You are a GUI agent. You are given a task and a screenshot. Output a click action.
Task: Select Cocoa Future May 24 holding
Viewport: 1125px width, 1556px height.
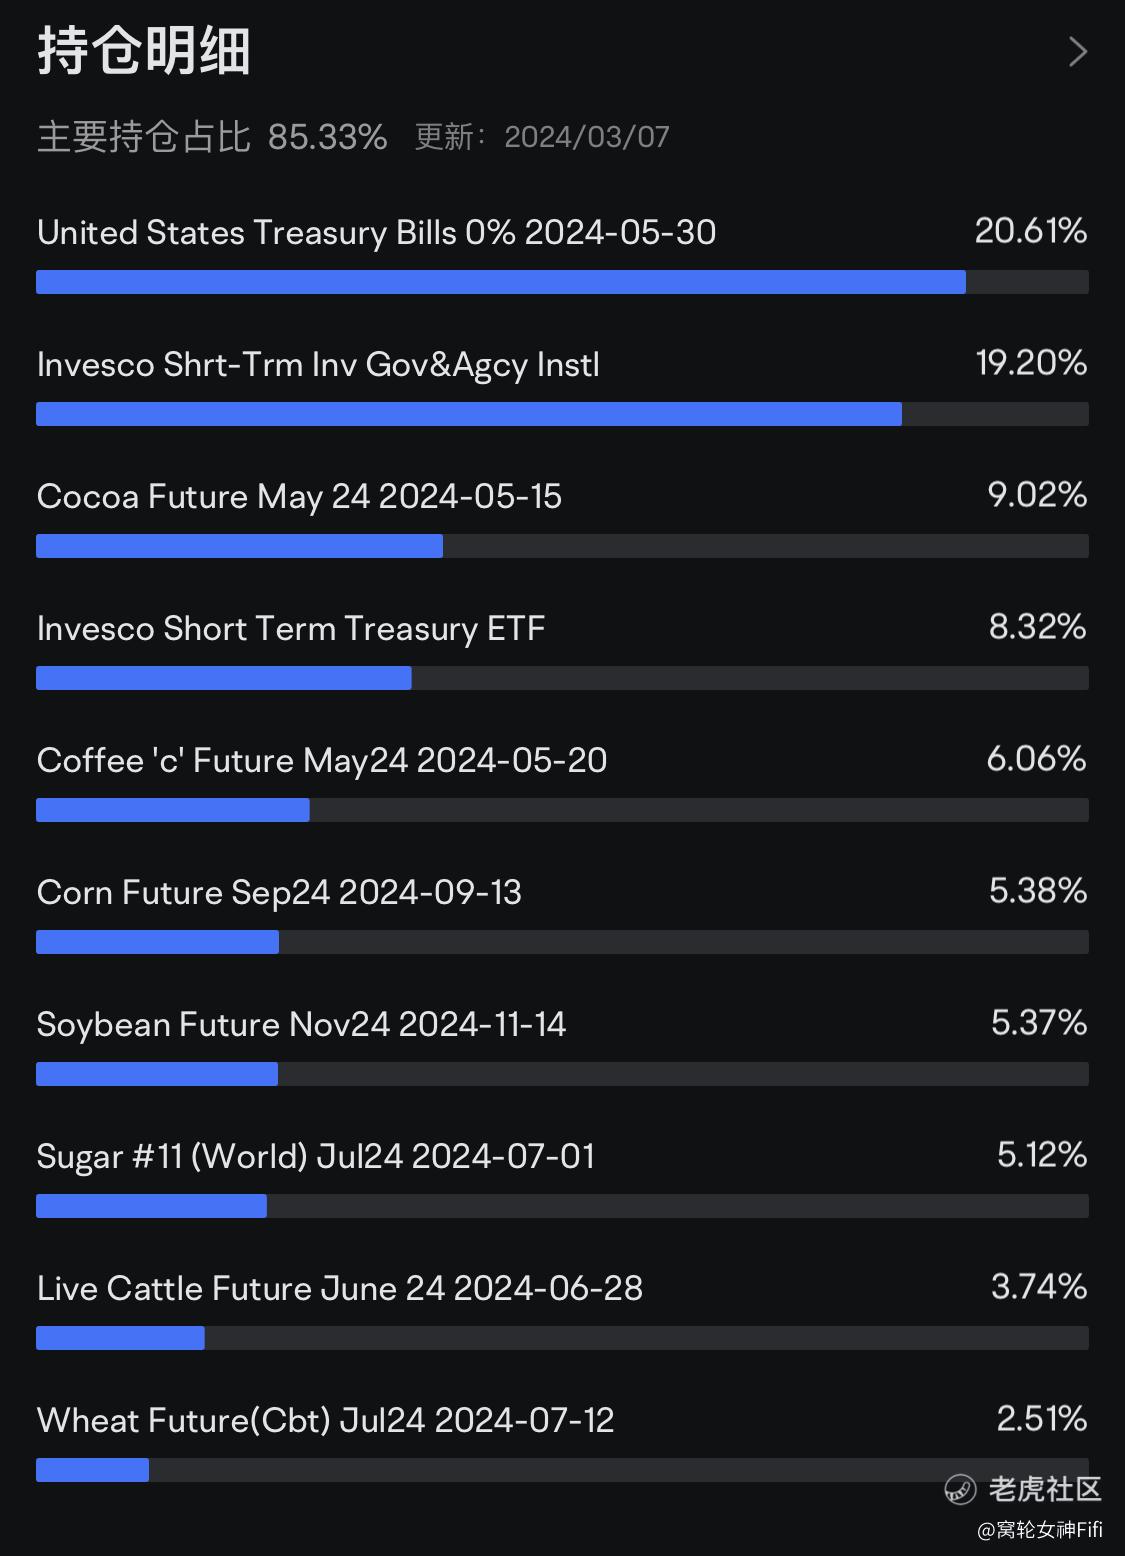coord(299,497)
